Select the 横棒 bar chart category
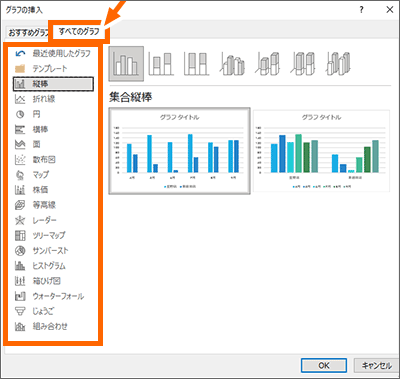The height and width of the screenshot is (379, 400). 53,129
